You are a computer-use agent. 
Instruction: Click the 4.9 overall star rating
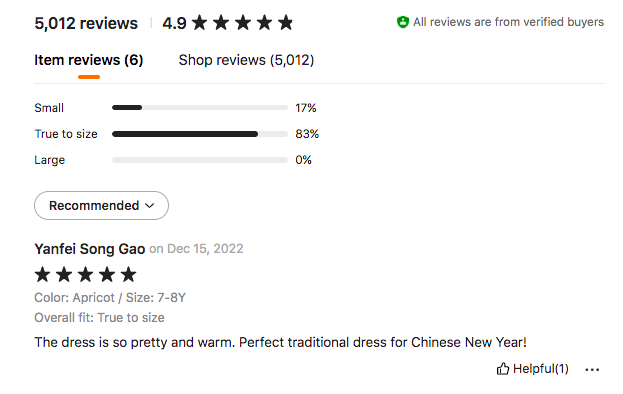pyautogui.click(x=228, y=23)
